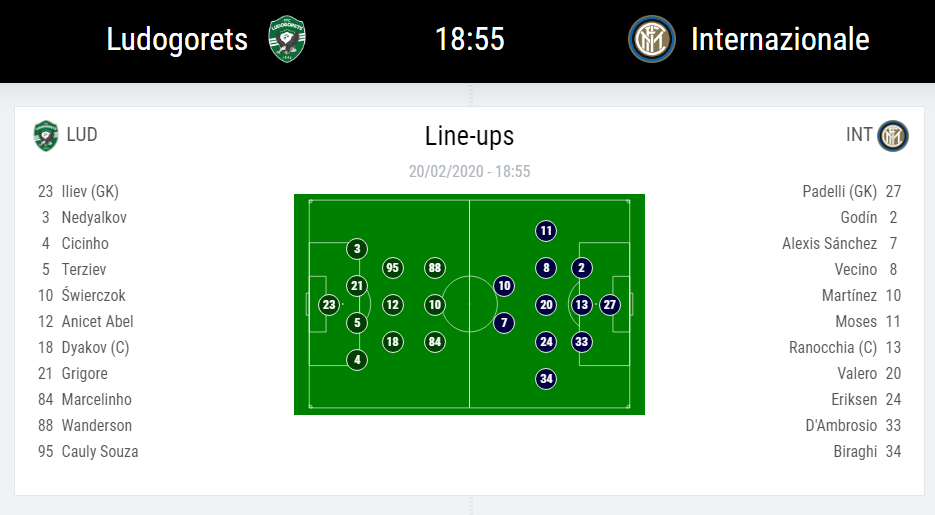Select player marker 88 on the pitch
This screenshot has height=515, width=935.
(434, 268)
